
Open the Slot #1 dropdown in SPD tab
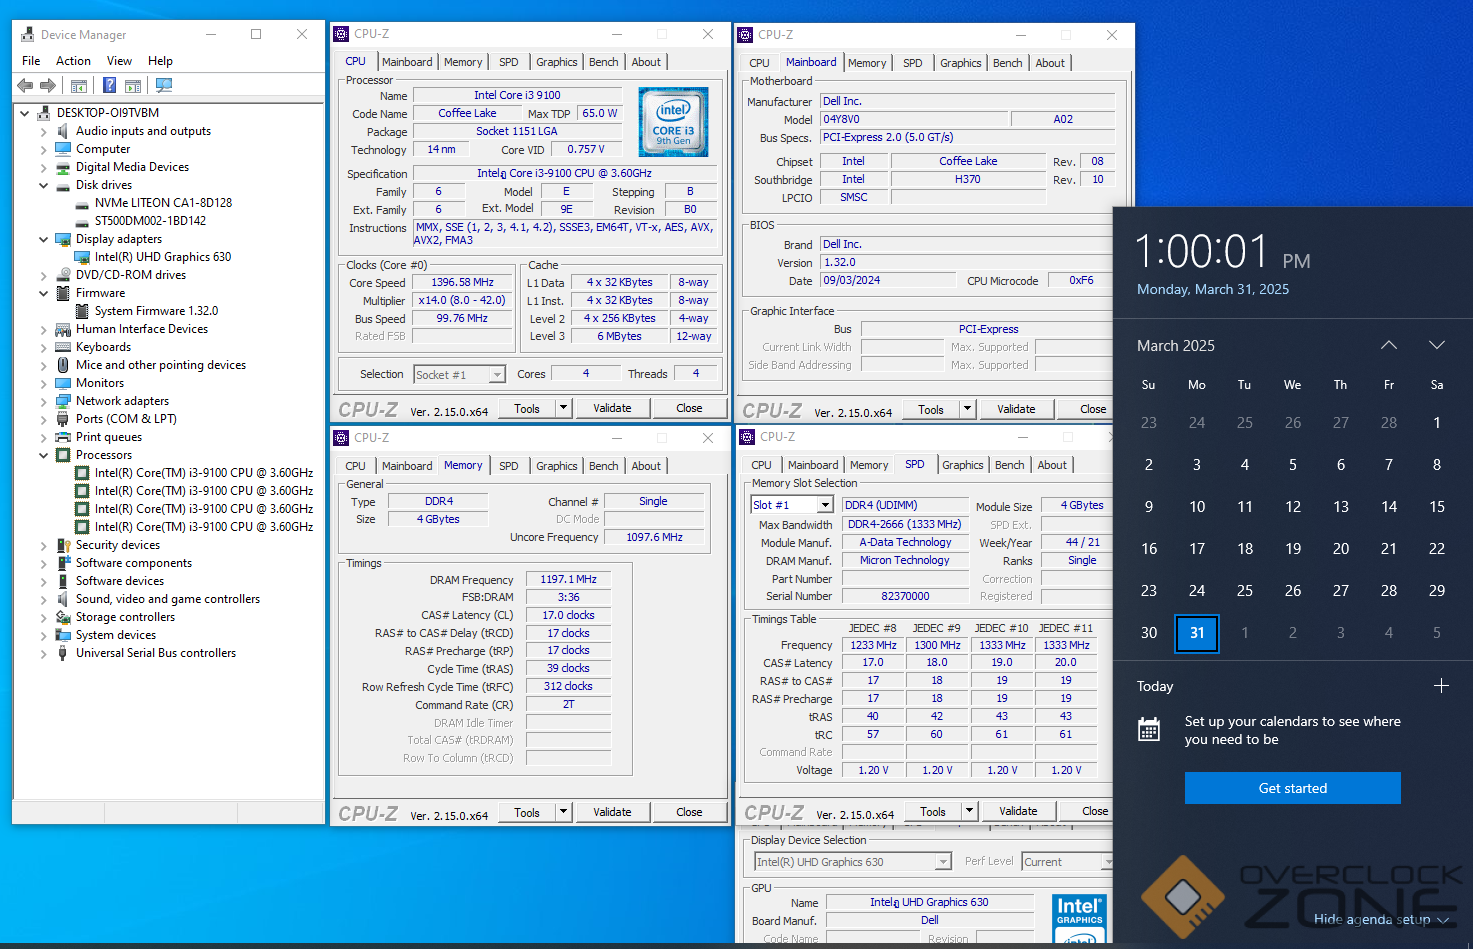pos(825,506)
